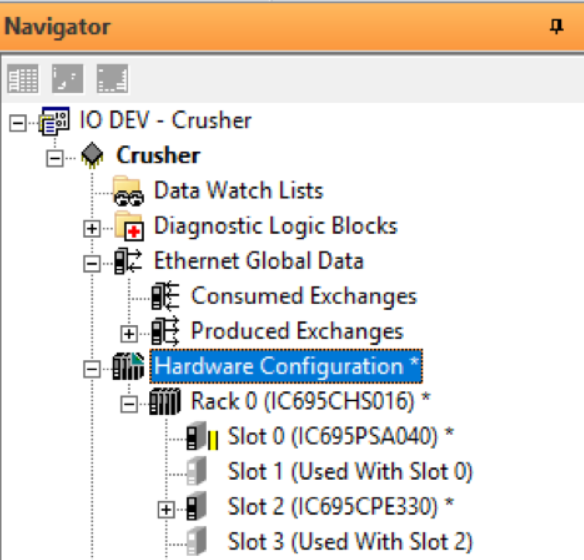
Task: Click the Crusher target diamond icon
Action: [x=92, y=155]
